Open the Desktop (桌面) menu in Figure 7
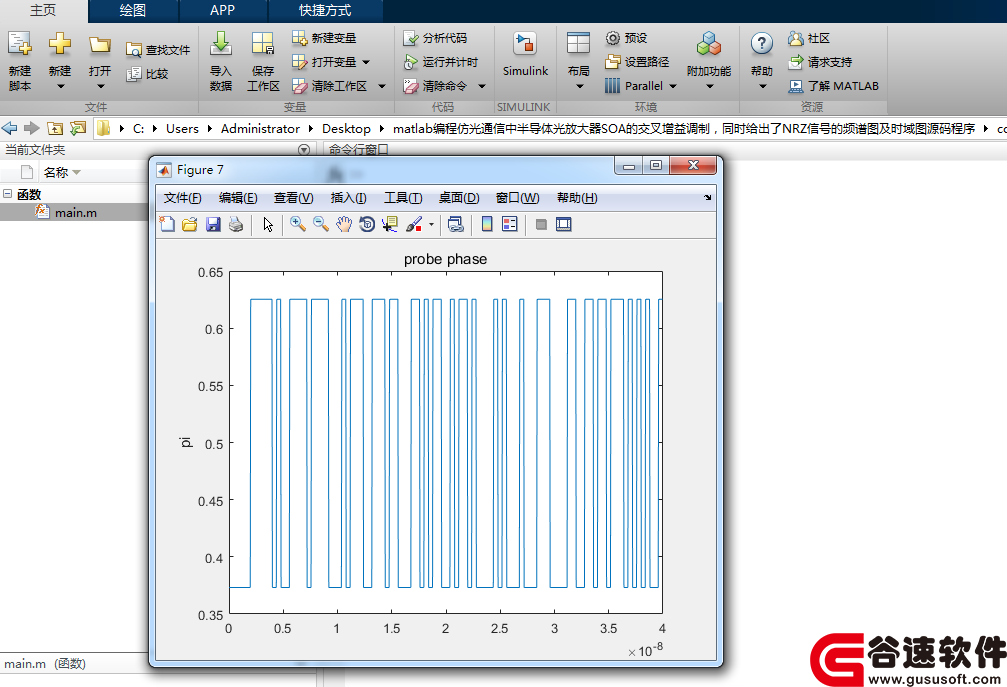1007x687 pixels. tap(459, 198)
